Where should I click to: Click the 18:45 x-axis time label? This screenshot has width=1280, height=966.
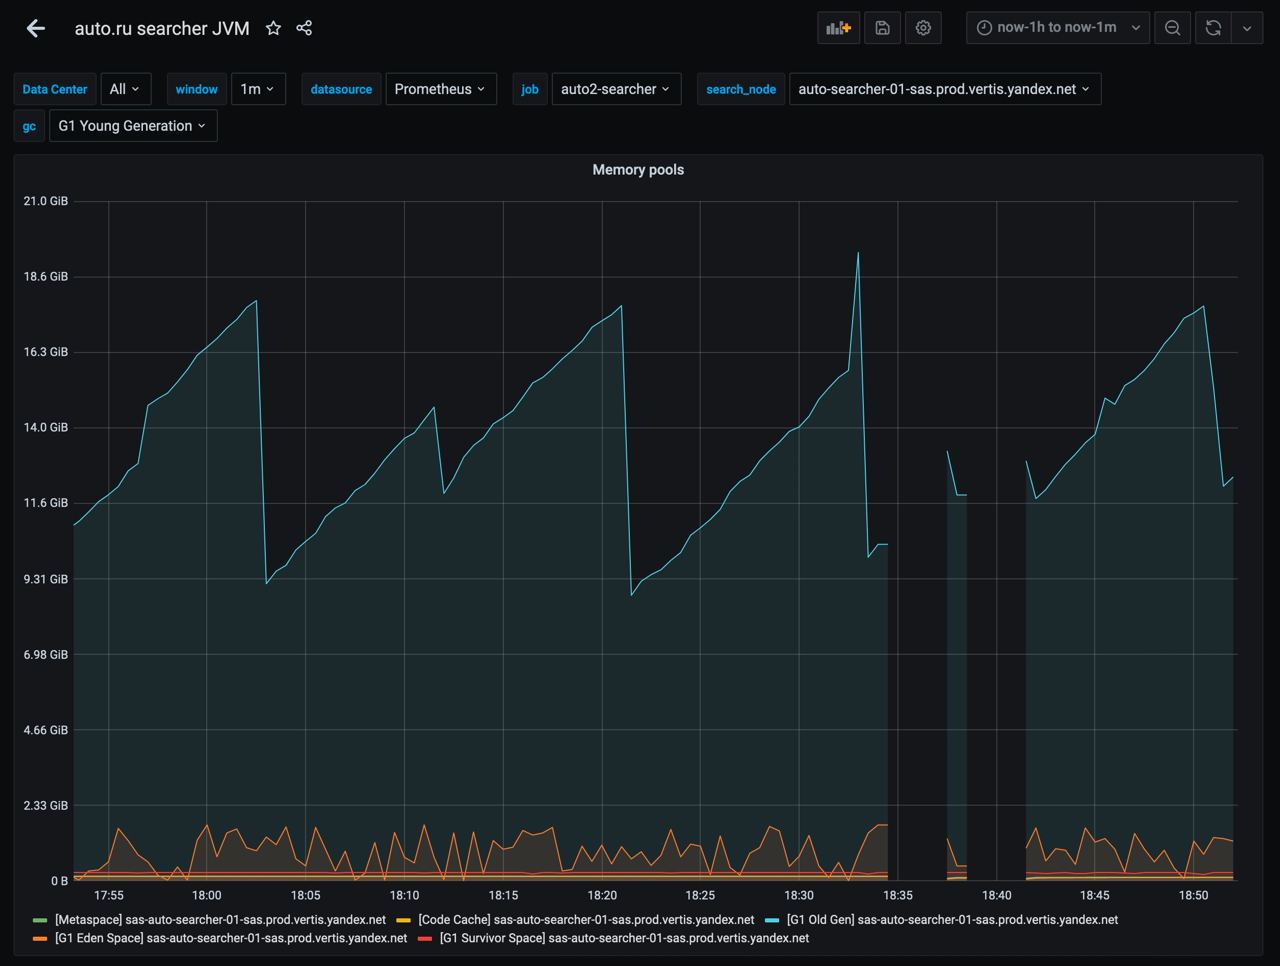(1095, 895)
